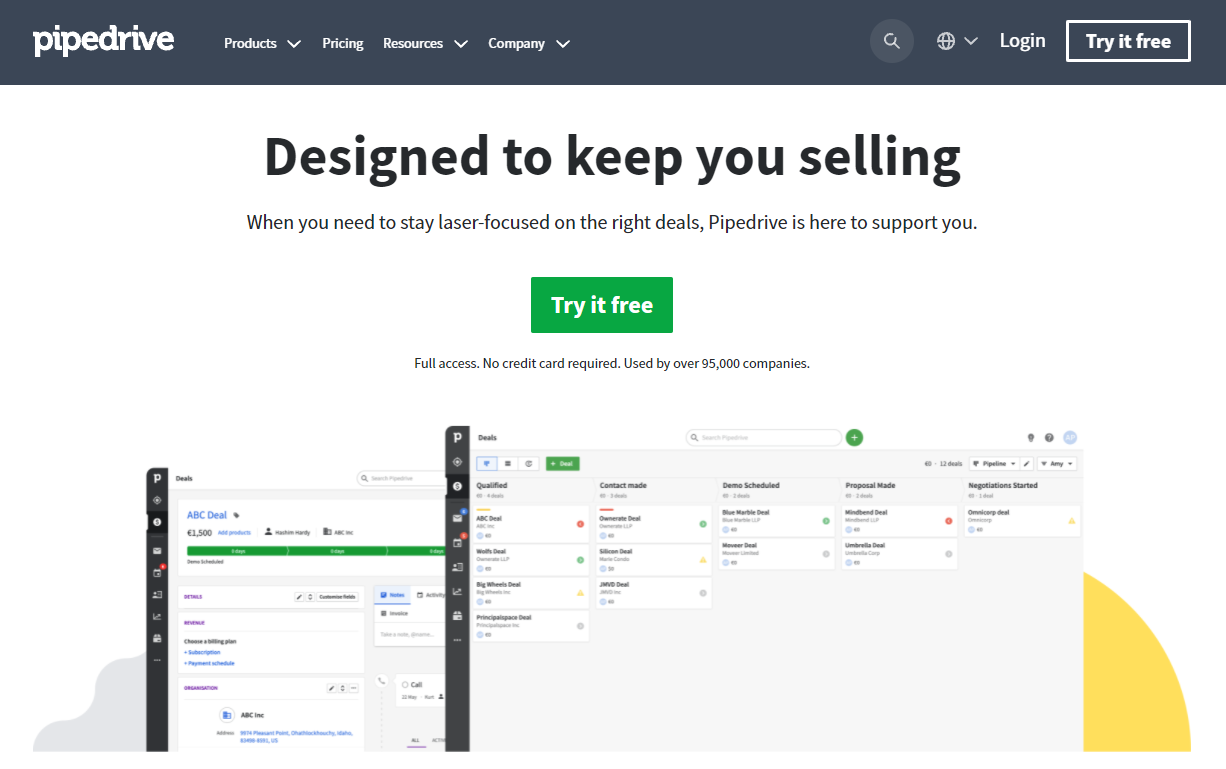This screenshot has width=1226, height=769.
Task: Click the Take a note input field
Action: (411, 634)
